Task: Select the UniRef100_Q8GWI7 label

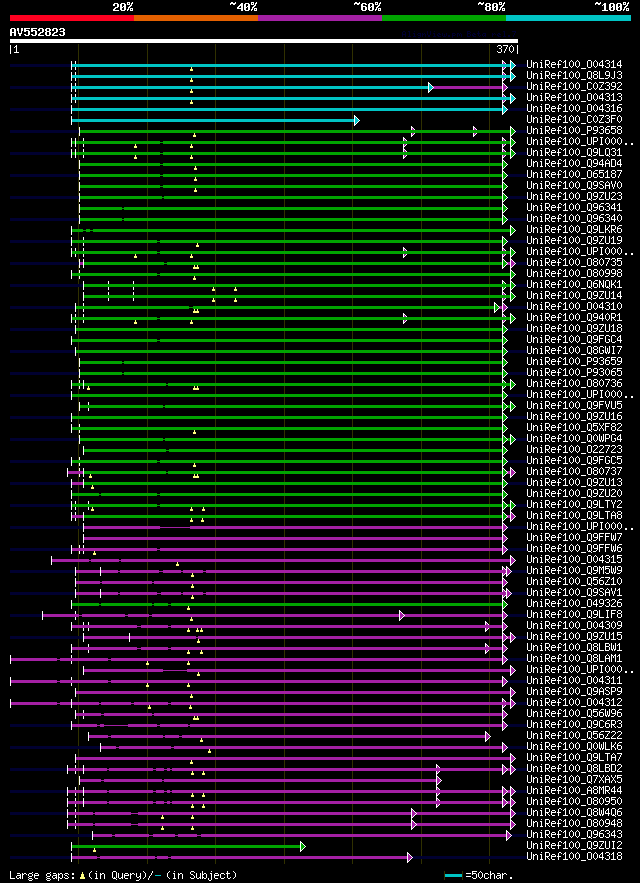Action: [x=574, y=350]
